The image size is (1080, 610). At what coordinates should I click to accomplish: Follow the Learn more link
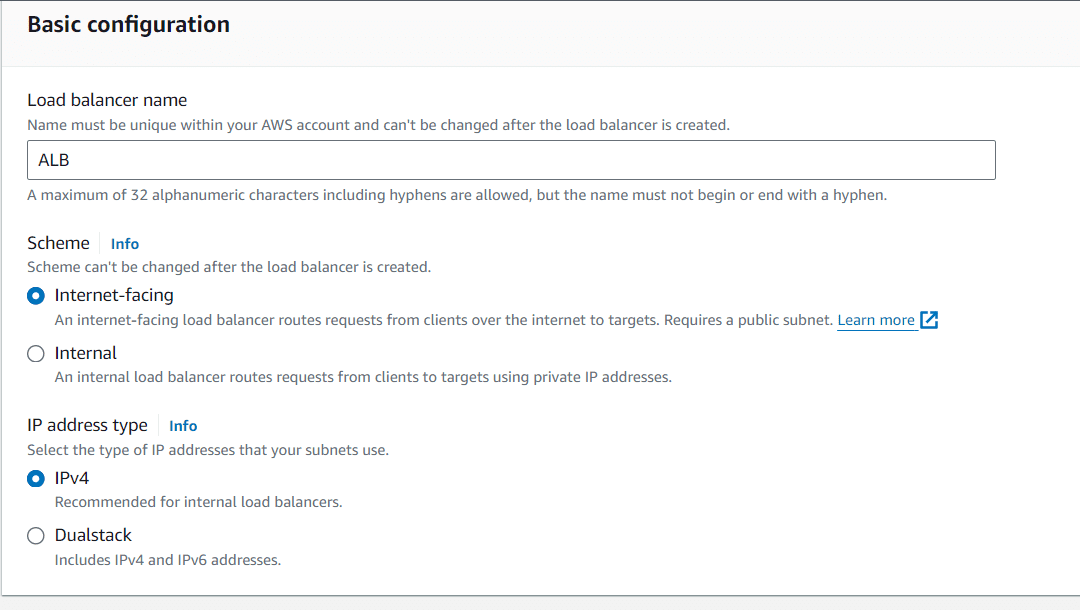[x=876, y=320]
